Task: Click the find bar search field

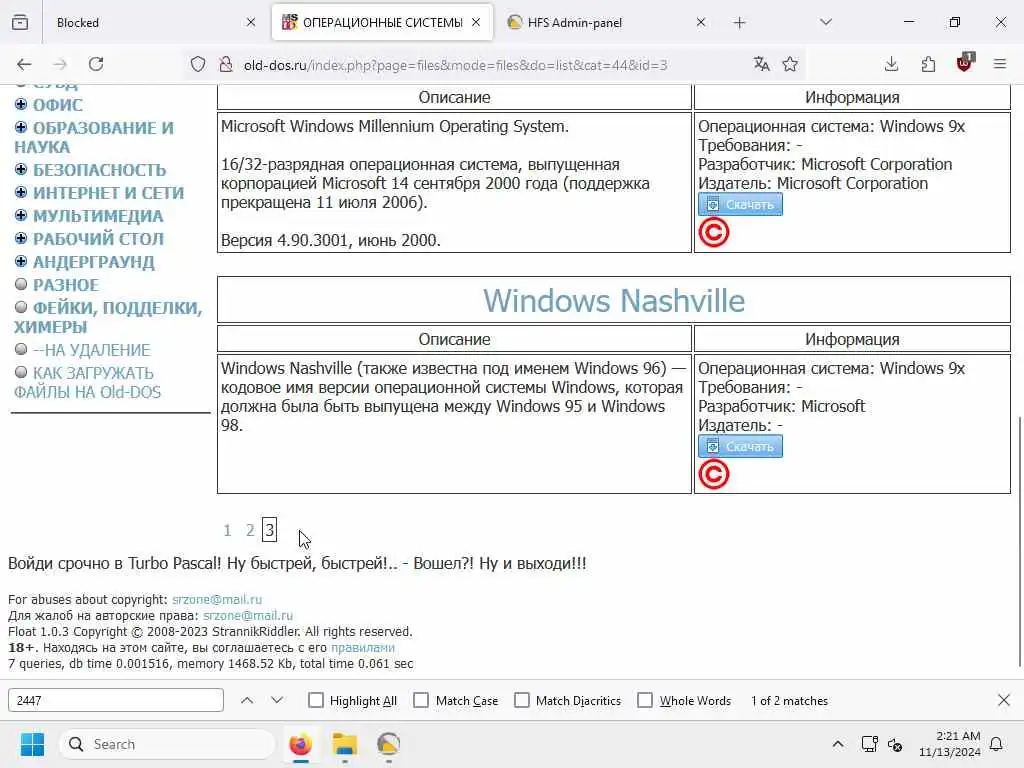Action: click(x=116, y=700)
